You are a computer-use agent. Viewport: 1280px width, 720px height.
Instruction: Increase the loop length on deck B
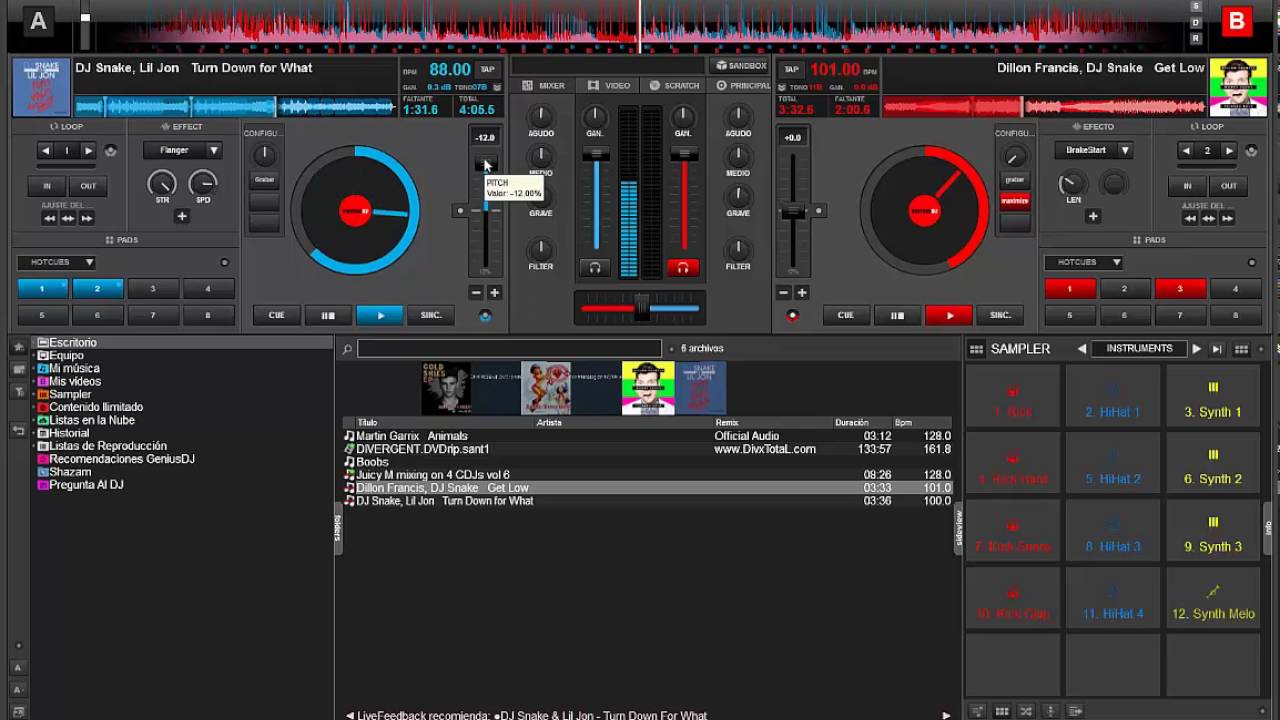point(1229,151)
